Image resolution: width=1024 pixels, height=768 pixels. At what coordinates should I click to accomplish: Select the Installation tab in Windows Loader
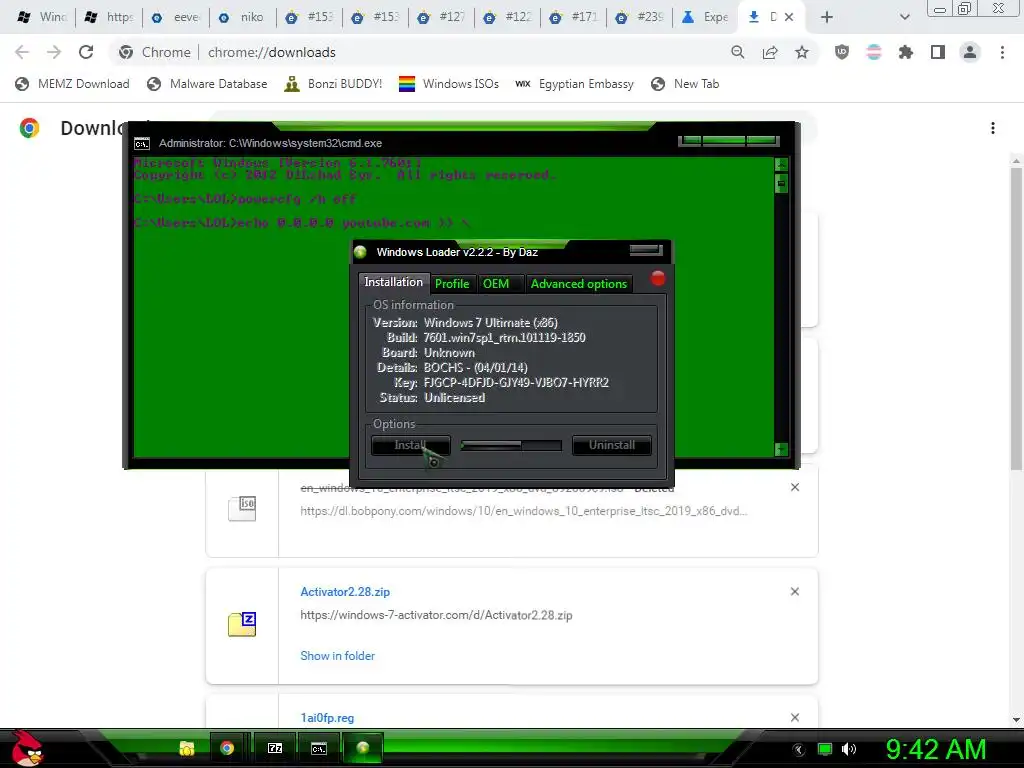point(393,282)
